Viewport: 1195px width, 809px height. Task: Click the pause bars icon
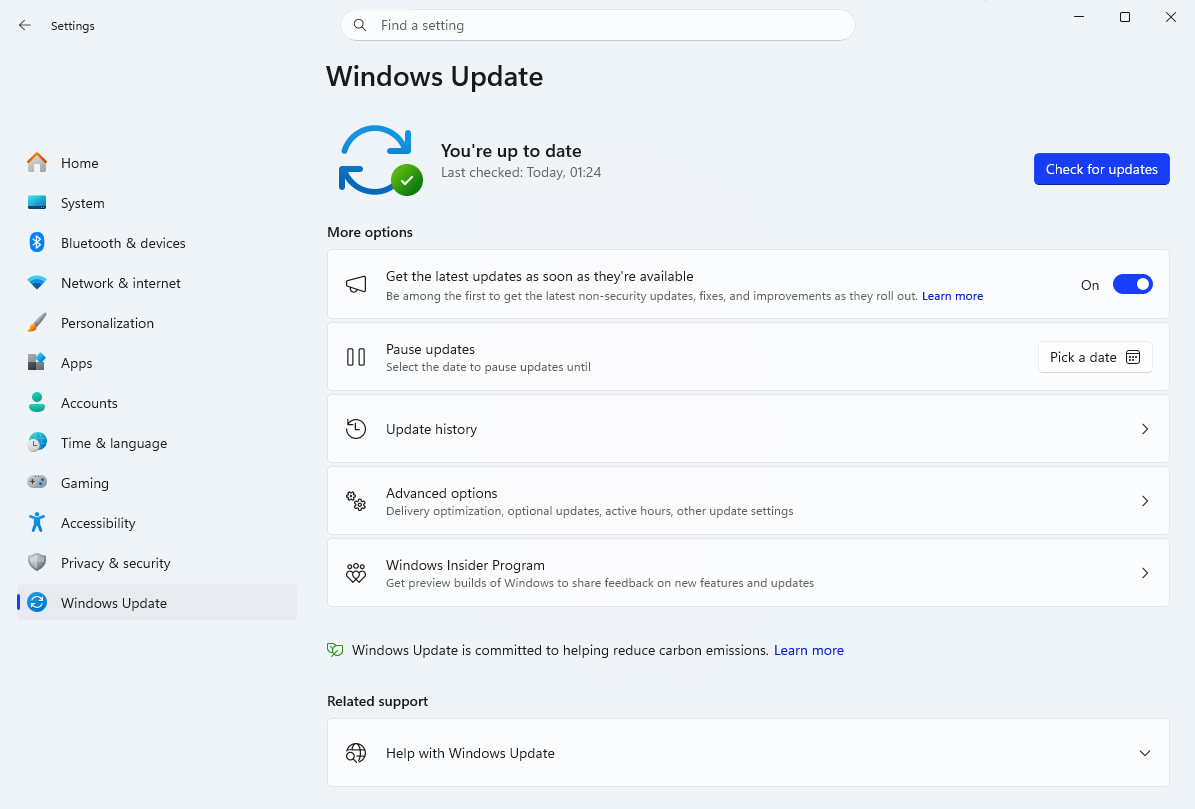pyautogui.click(x=356, y=357)
